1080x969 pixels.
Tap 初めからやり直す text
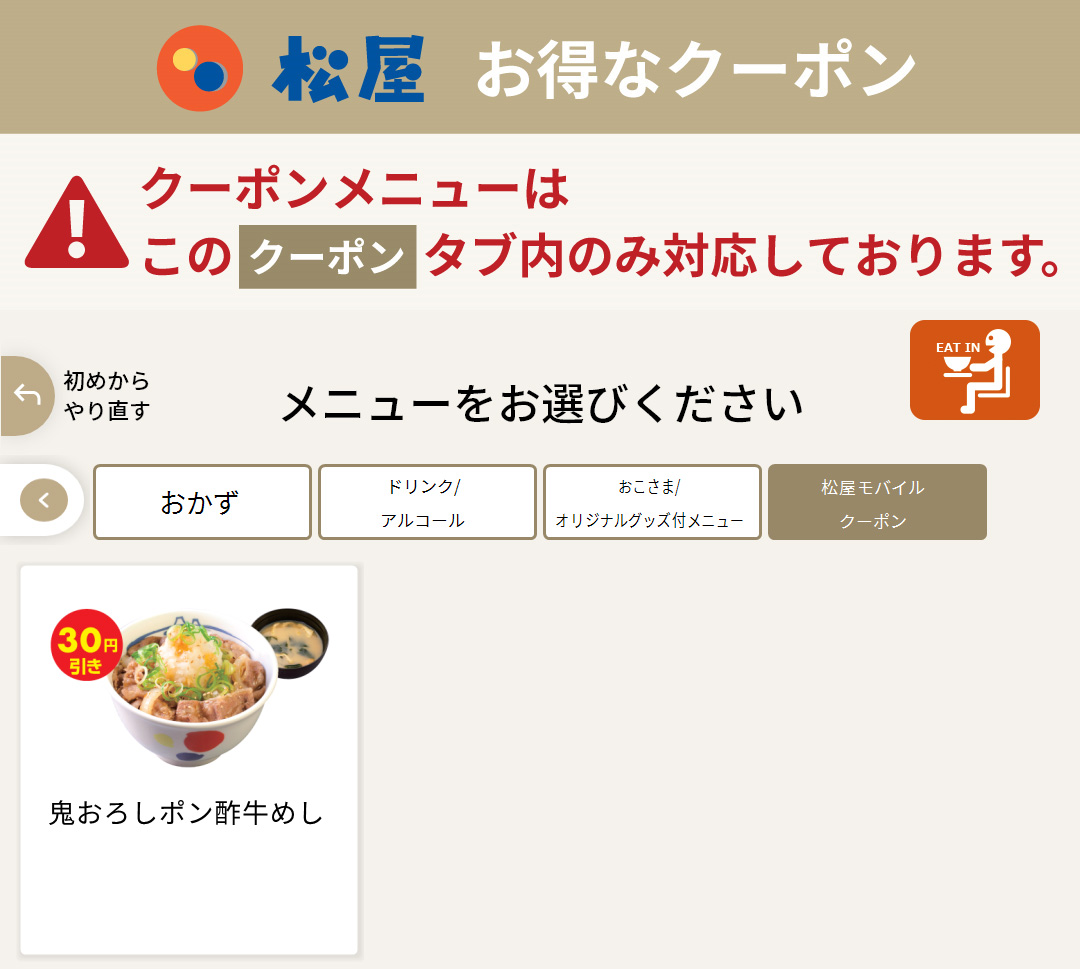click(106, 395)
